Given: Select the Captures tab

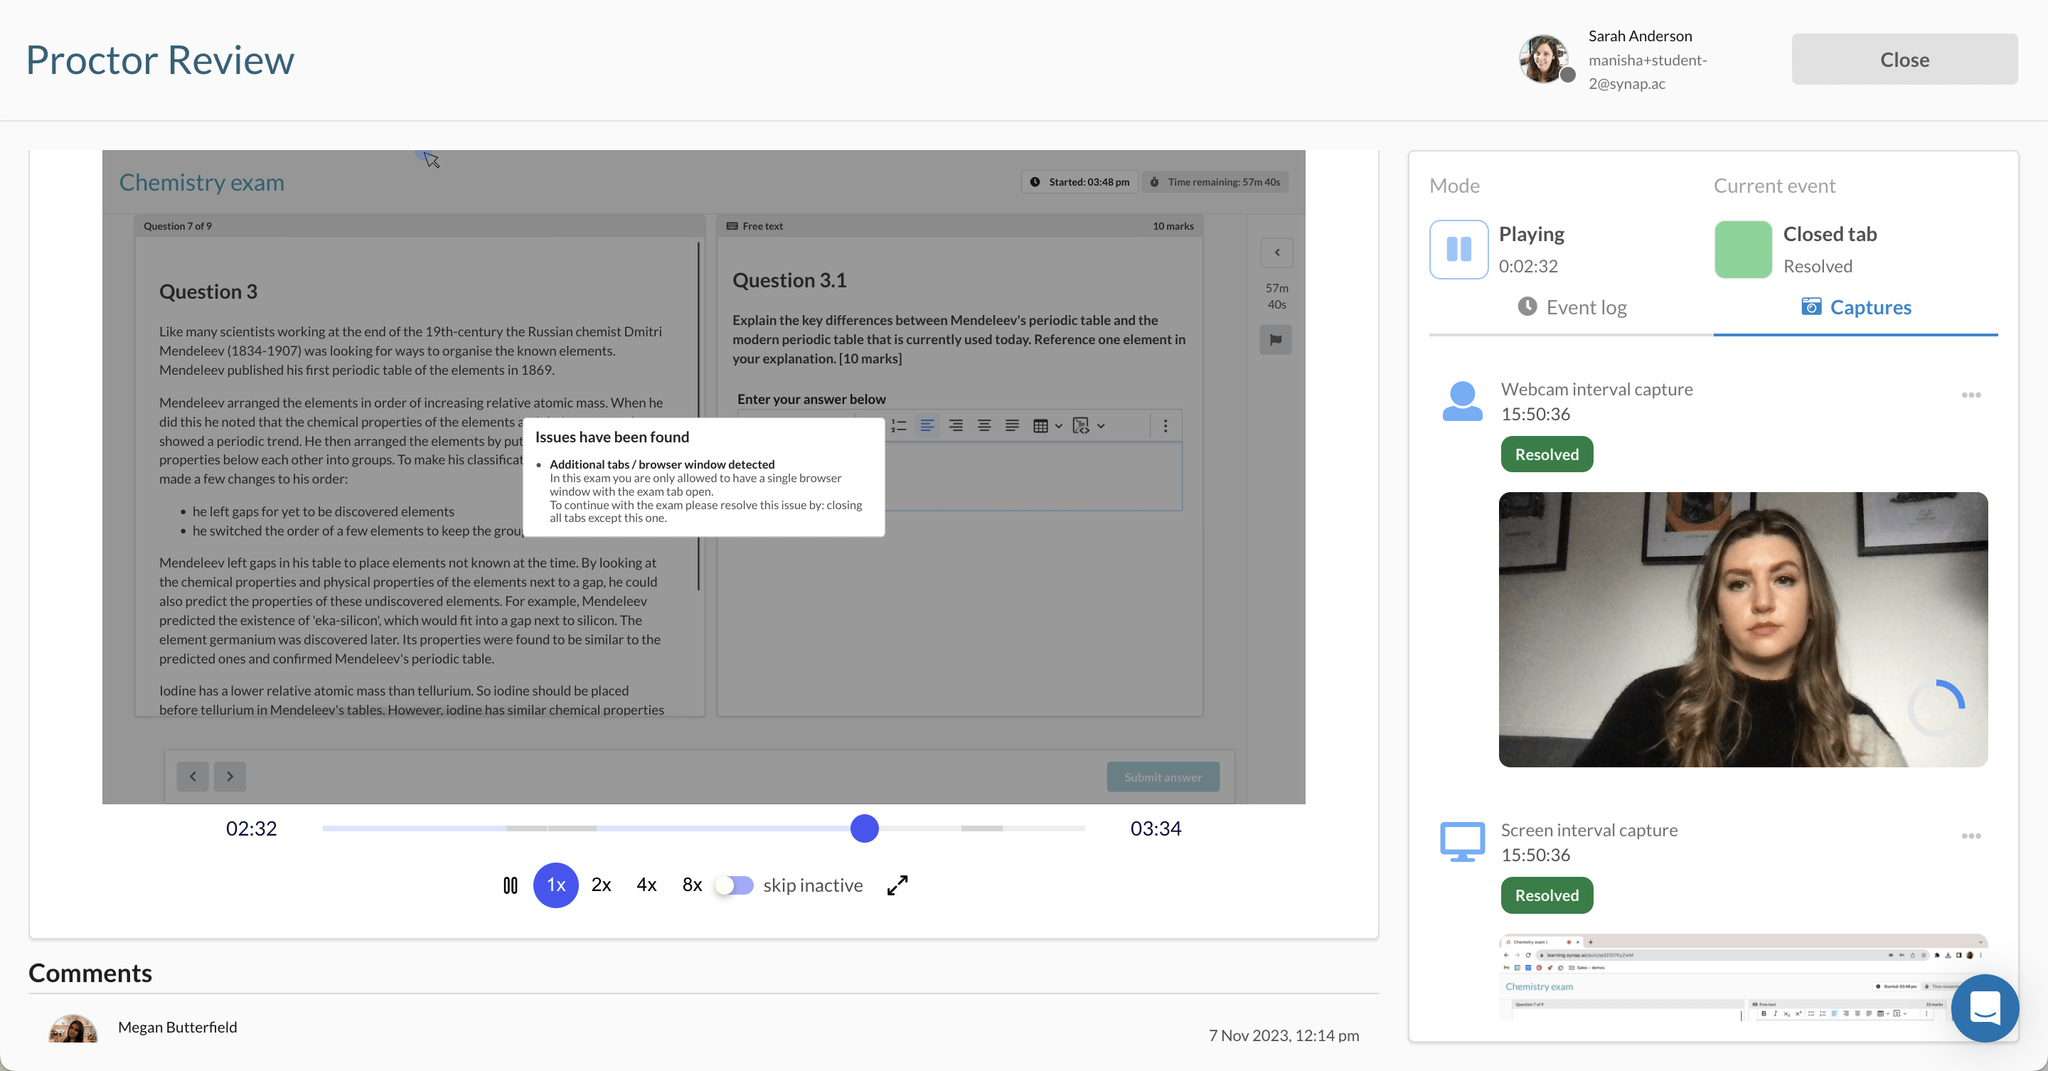Looking at the screenshot, I should [x=1855, y=307].
